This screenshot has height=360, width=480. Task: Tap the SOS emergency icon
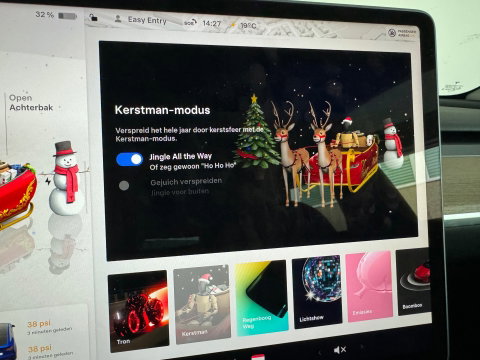(190, 23)
